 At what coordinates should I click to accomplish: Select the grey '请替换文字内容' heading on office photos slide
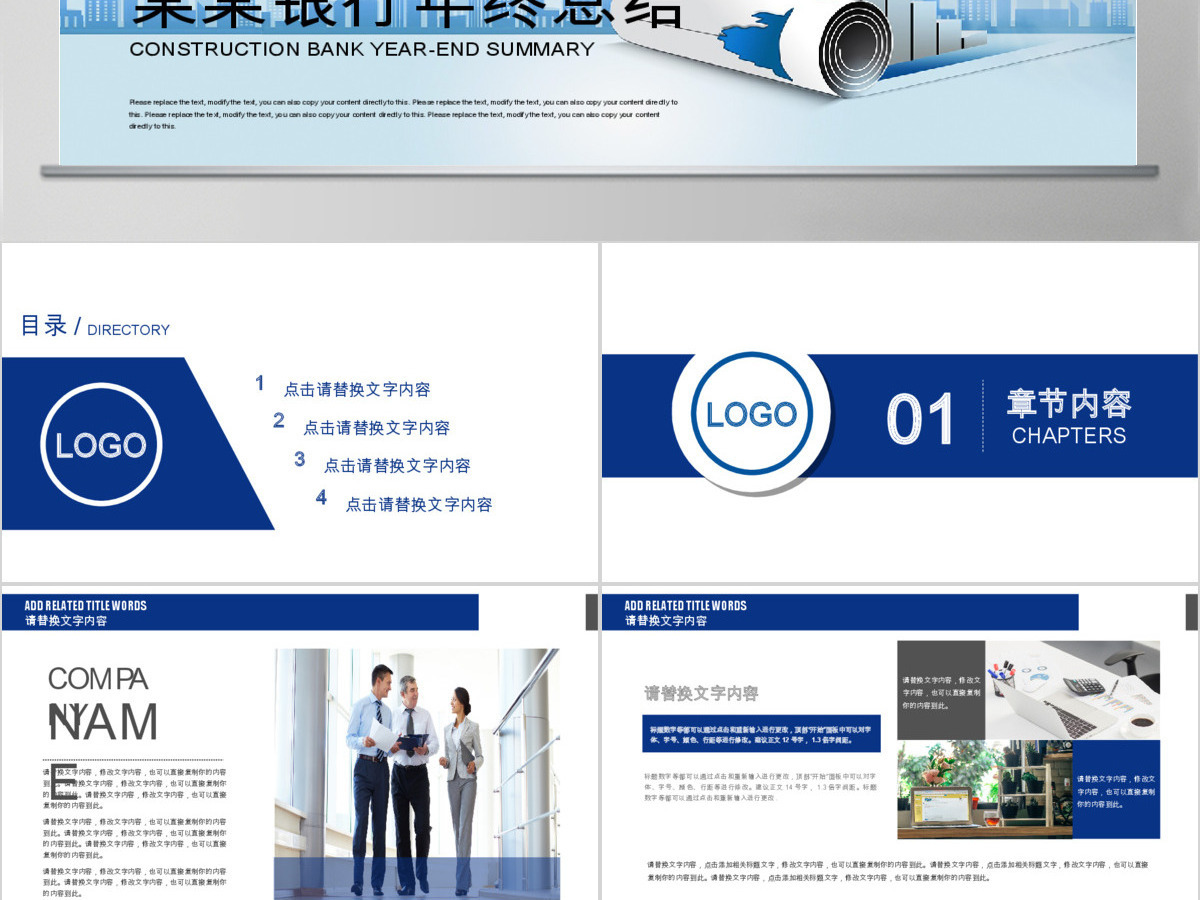701,693
